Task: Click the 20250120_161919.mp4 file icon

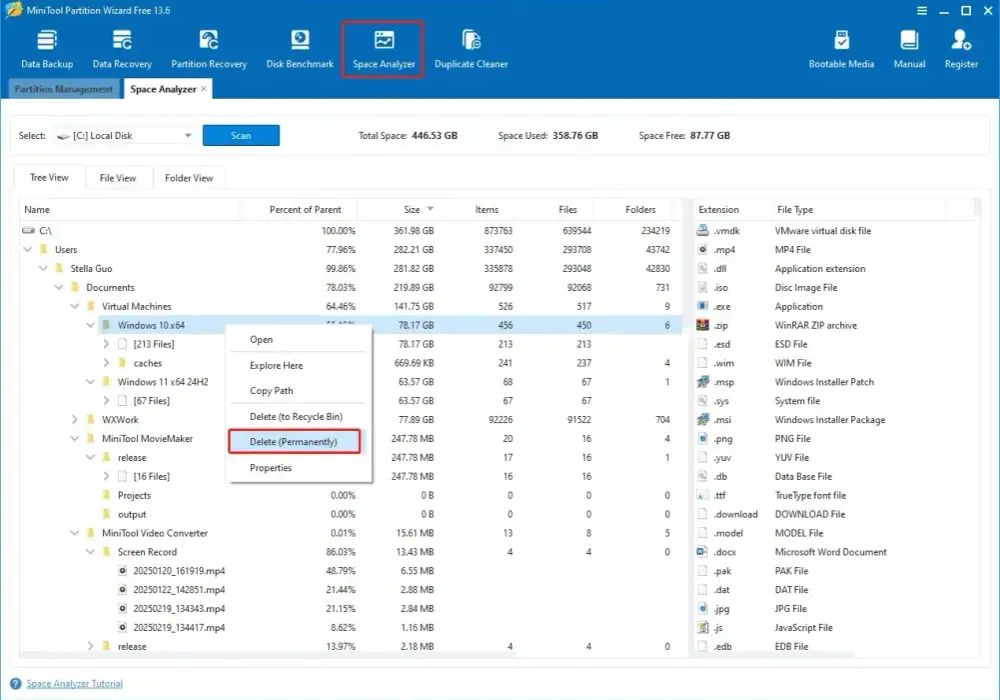Action: (122, 571)
